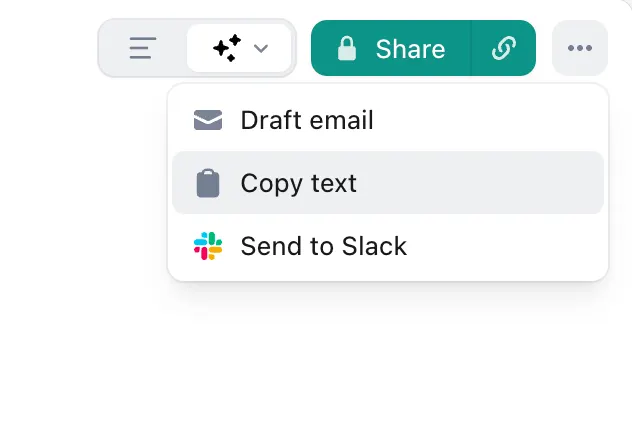
Task: Copy the share link via the chain icon
Action: pyautogui.click(x=504, y=48)
